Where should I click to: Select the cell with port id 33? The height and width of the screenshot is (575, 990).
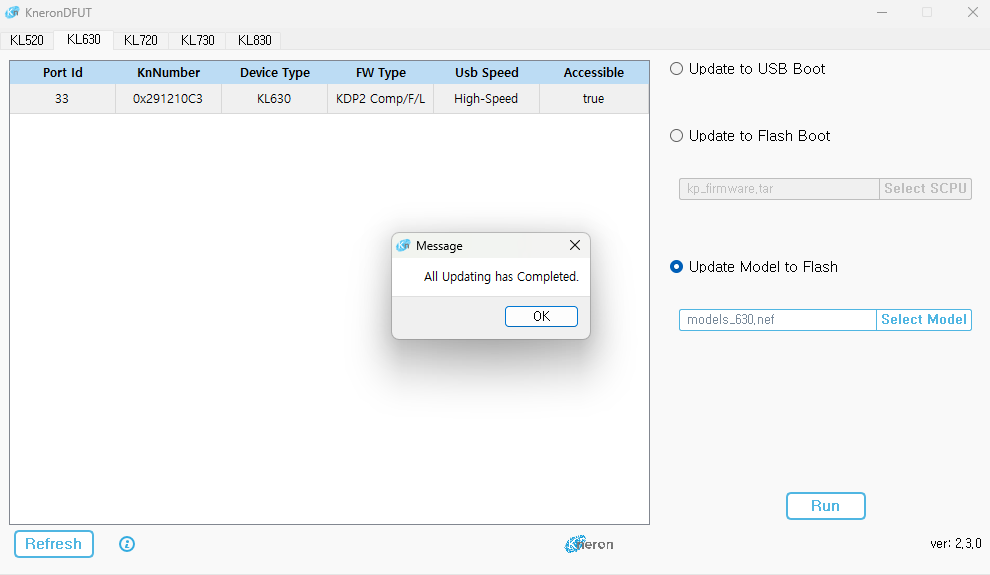click(x=62, y=98)
